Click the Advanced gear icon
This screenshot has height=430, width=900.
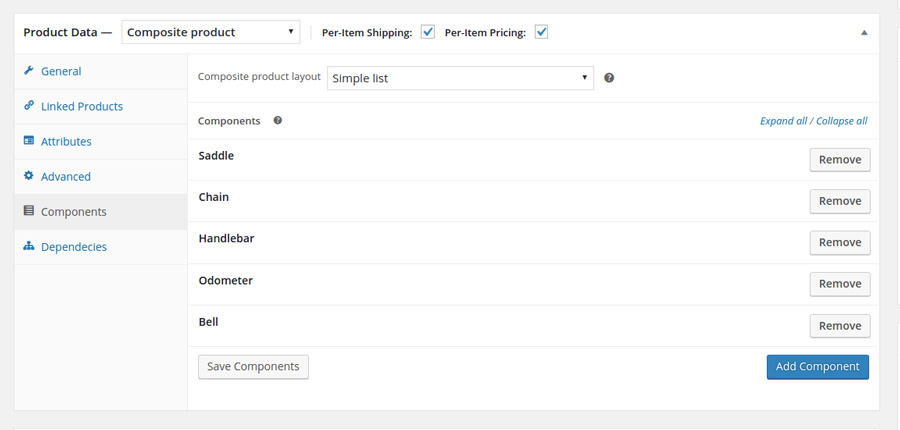29,176
